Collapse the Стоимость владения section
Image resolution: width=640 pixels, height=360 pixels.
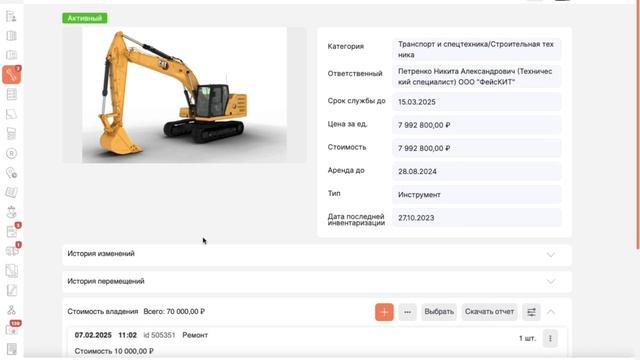point(551,312)
